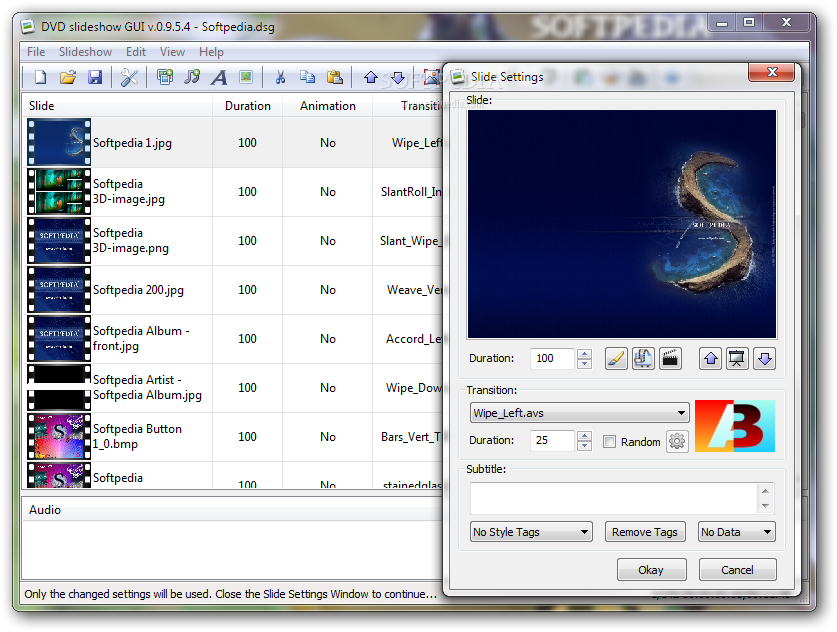Click inside the Subtitle text box
The image size is (837, 632).
[613, 499]
